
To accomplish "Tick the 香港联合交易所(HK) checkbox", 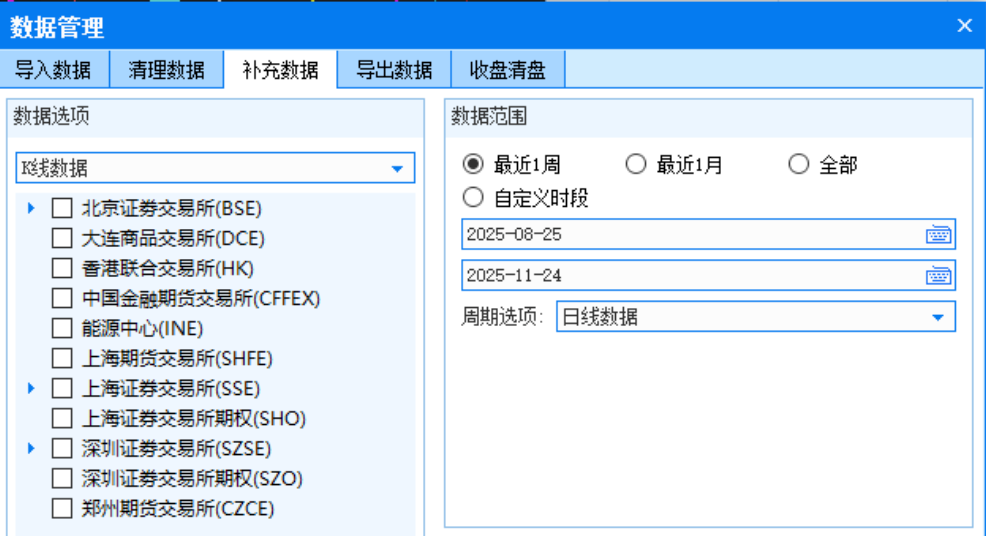I will (x=62, y=269).
